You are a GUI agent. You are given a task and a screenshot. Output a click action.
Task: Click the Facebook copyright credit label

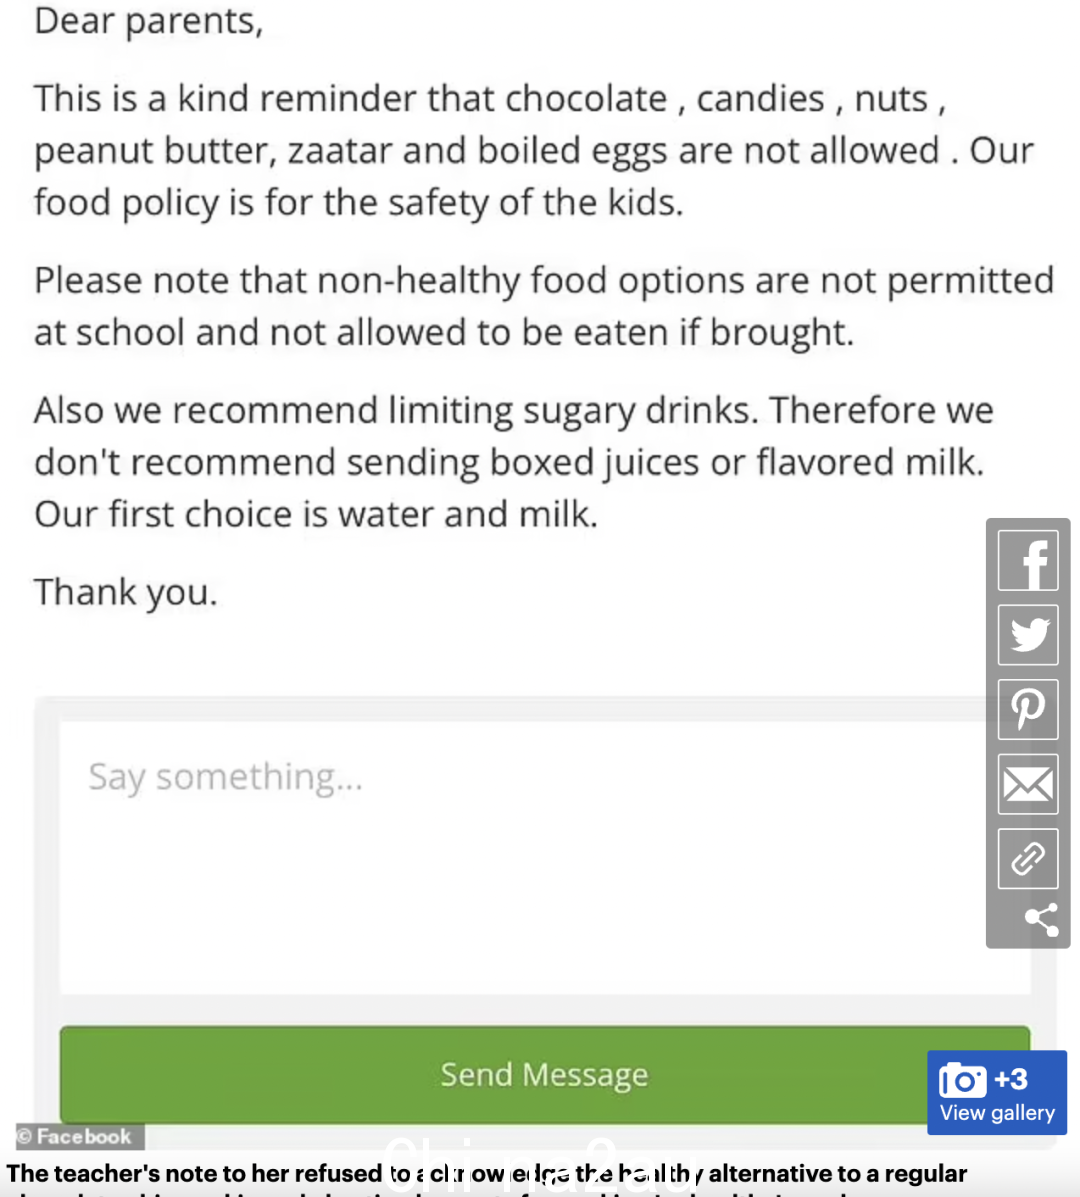click(79, 1137)
